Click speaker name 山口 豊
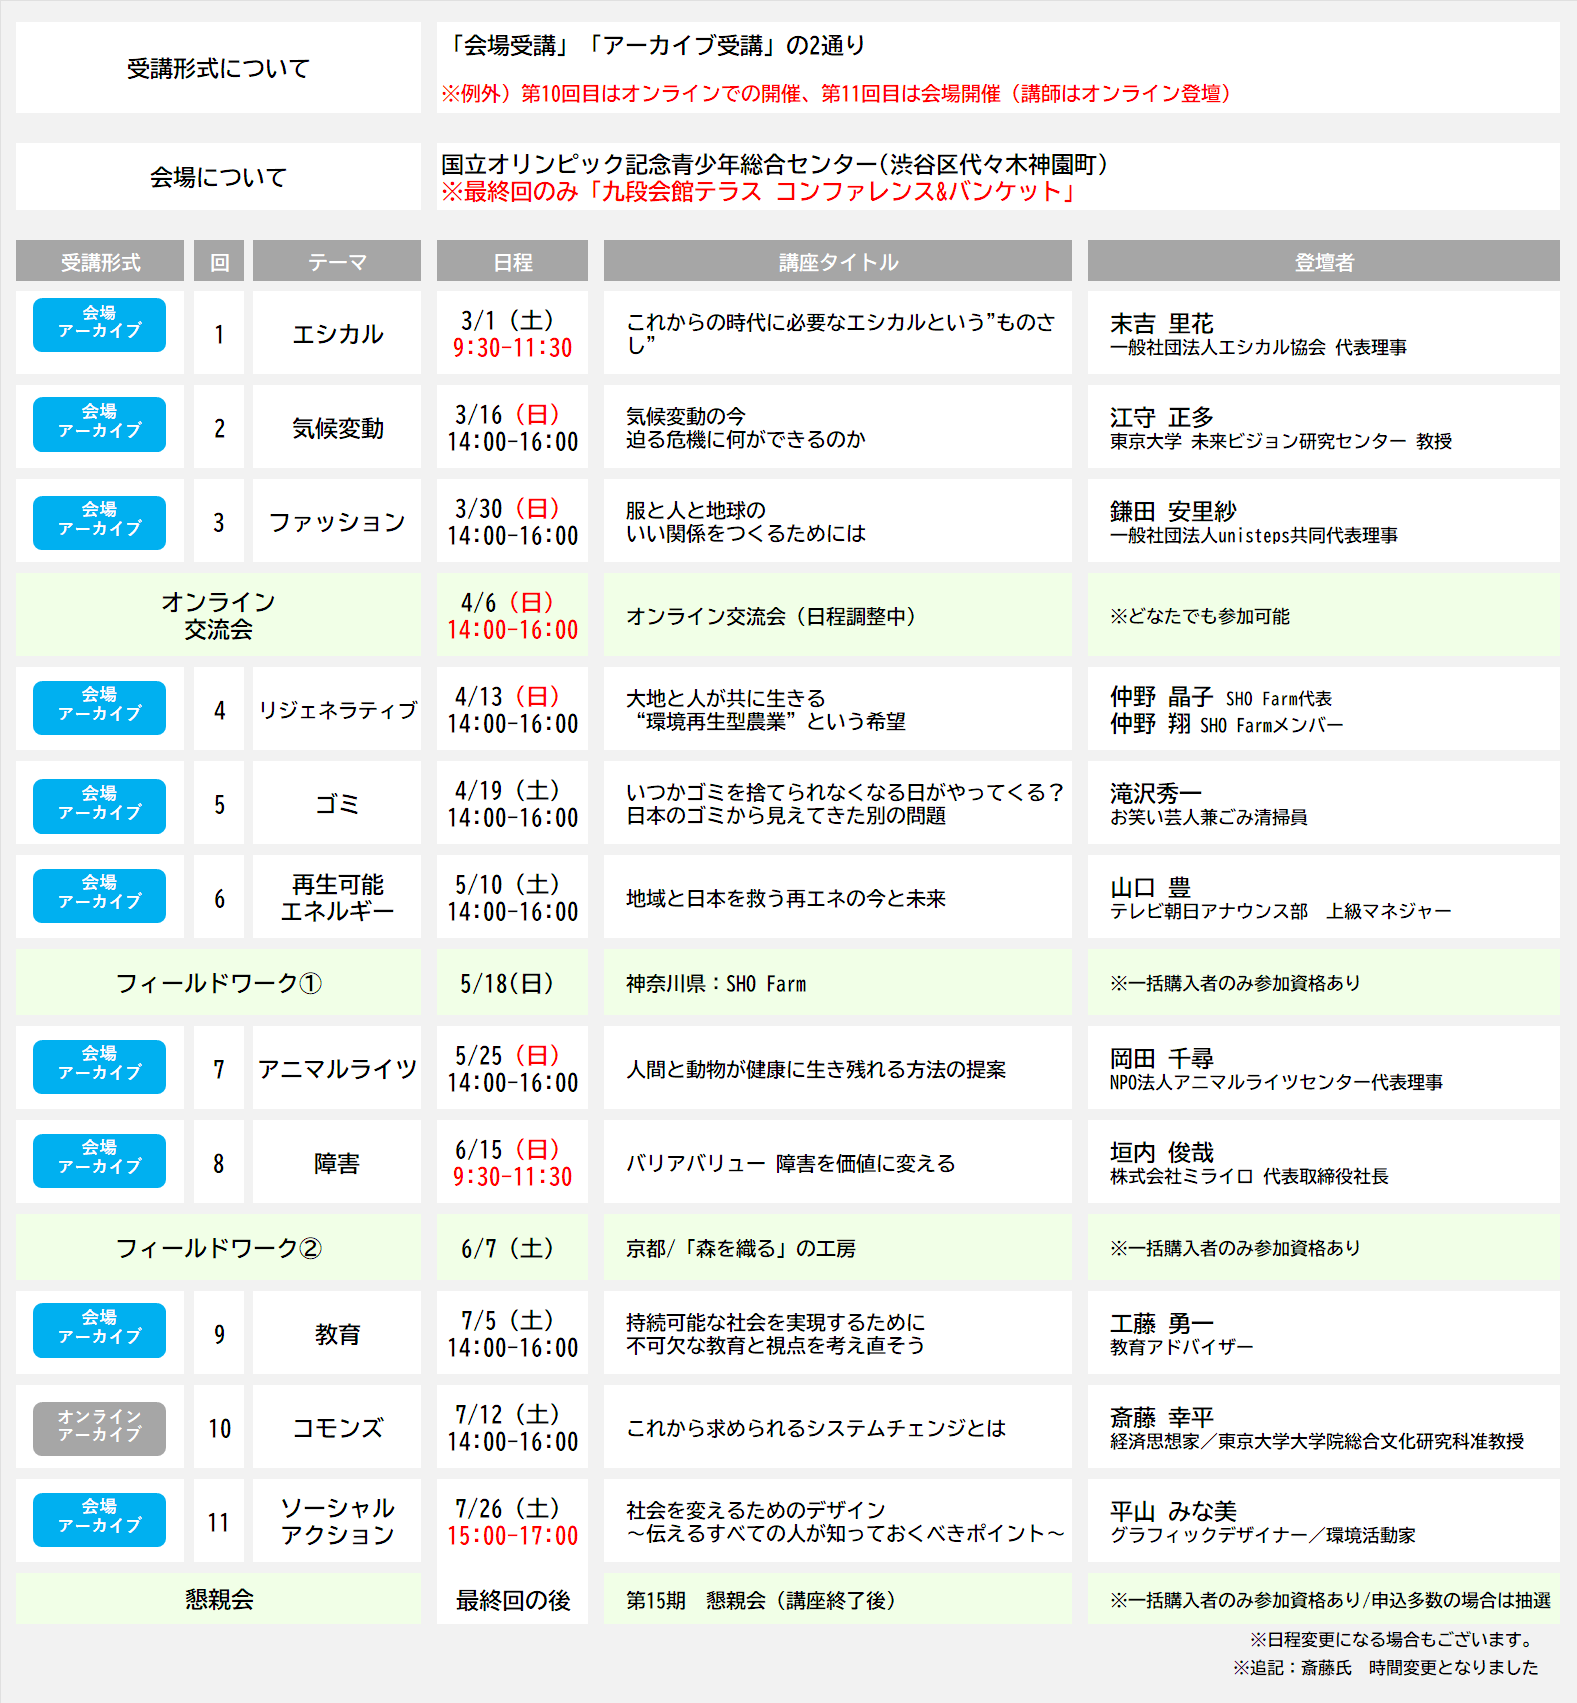 pos(1150,887)
